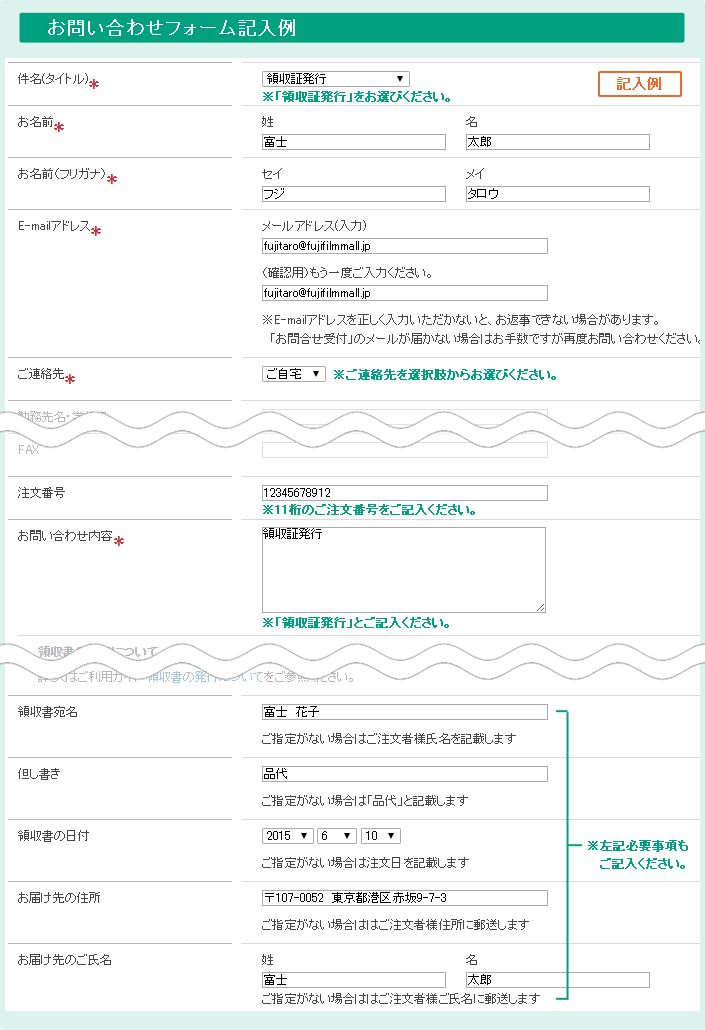The height and width of the screenshot is (1030, 705).
Task: Click the 注文番号 field with 12345678912
Action: [x=404, y=493]
